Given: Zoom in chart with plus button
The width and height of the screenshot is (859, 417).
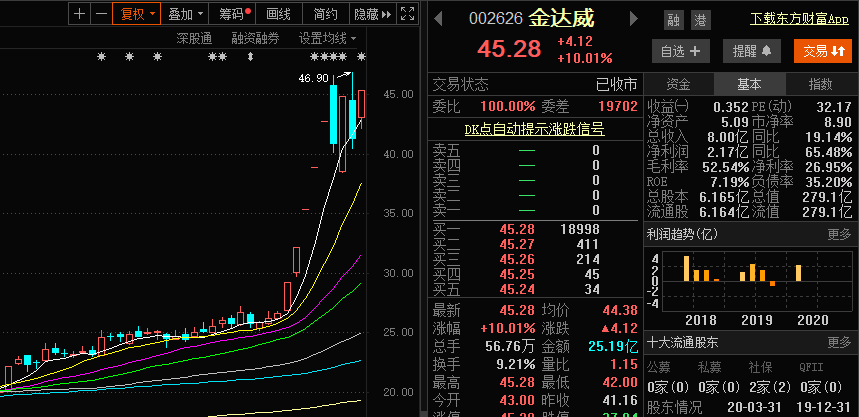Looking at the screenshot, I should pos(79,14).
